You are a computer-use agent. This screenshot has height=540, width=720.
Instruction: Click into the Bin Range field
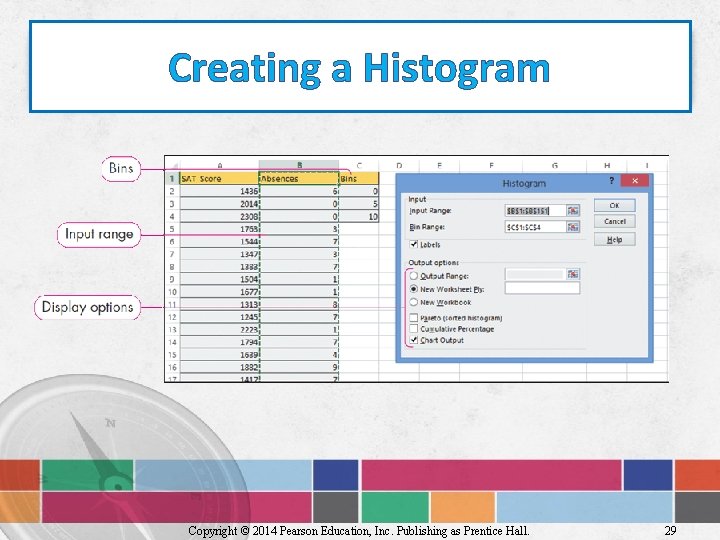[535, 227]
